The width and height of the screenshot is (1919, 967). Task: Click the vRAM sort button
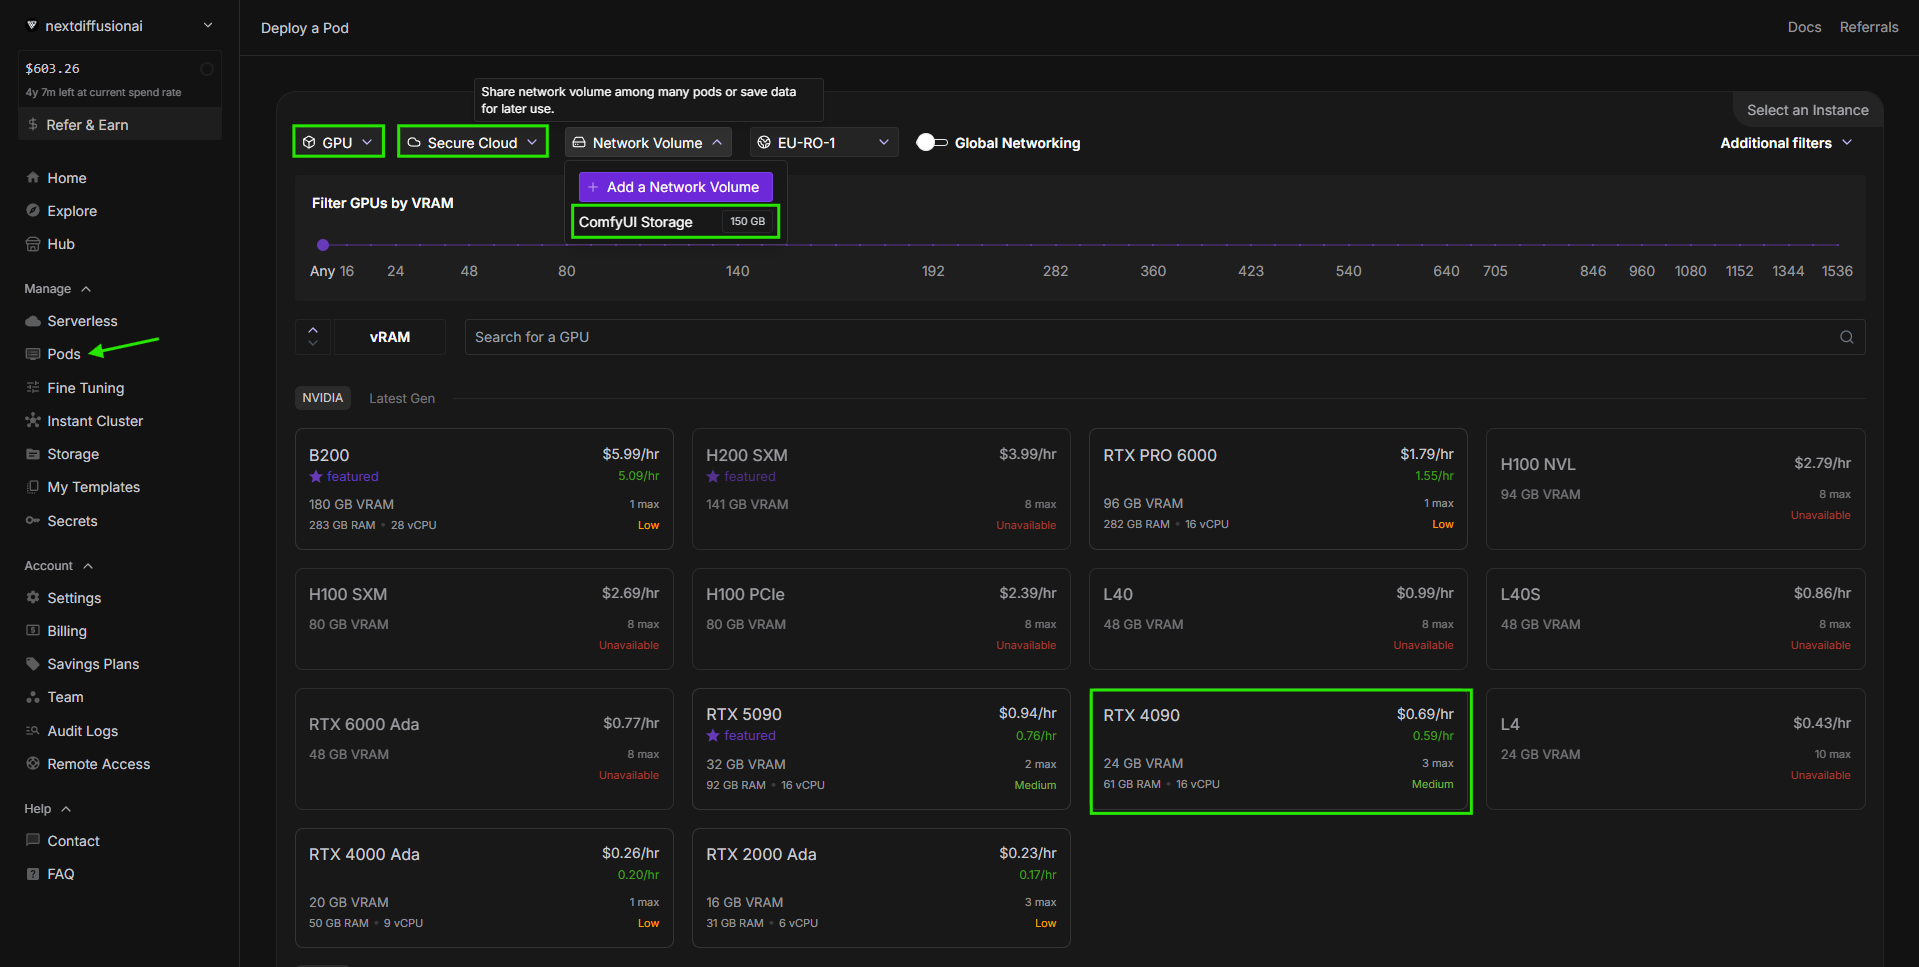[x=390, y=337]
